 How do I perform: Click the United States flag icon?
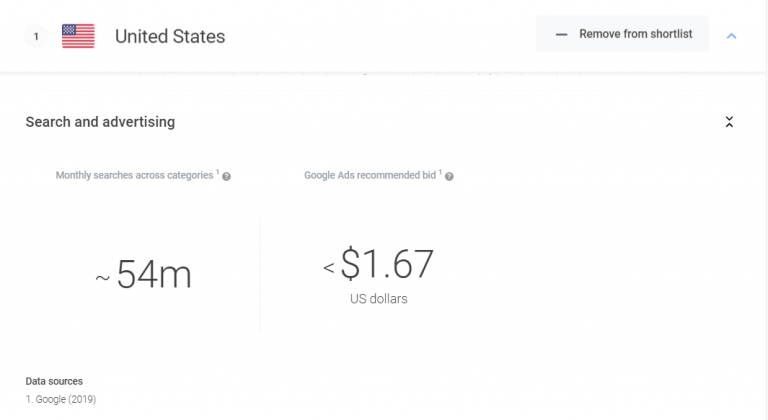click(78, 36)
